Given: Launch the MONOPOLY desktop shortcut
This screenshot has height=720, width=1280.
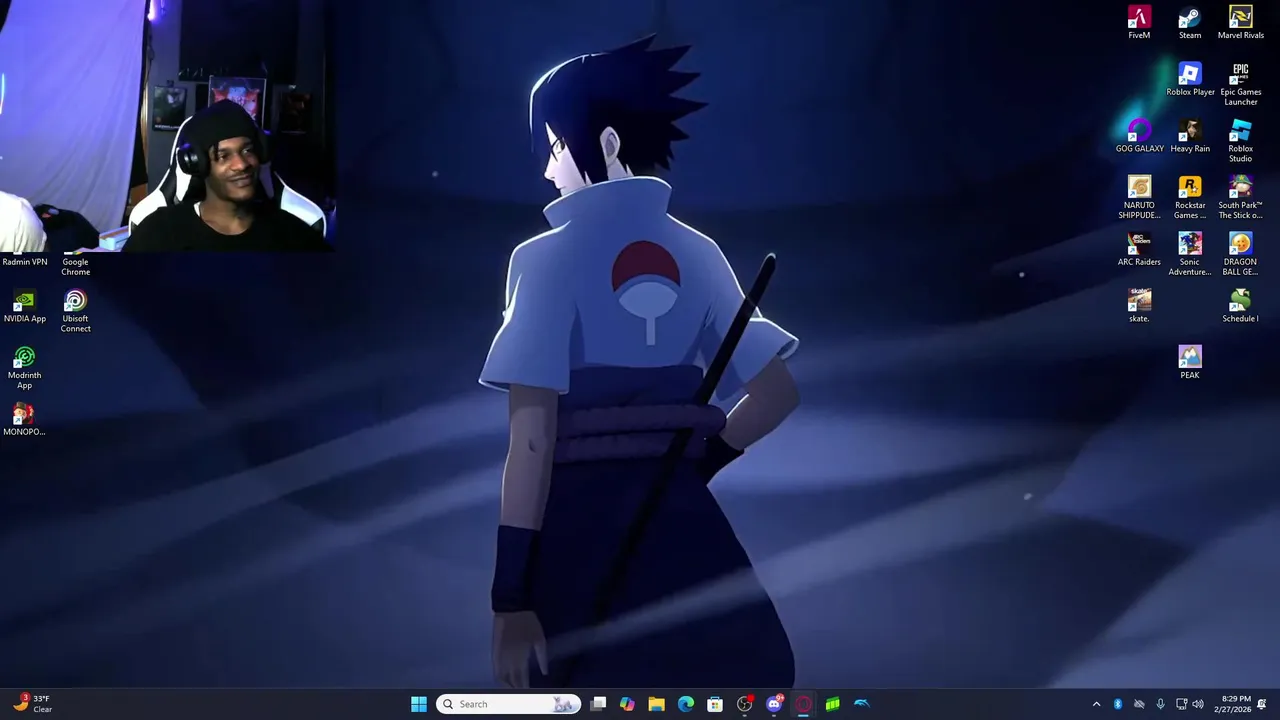Looking at the screenshot, I should click(24, 420).
